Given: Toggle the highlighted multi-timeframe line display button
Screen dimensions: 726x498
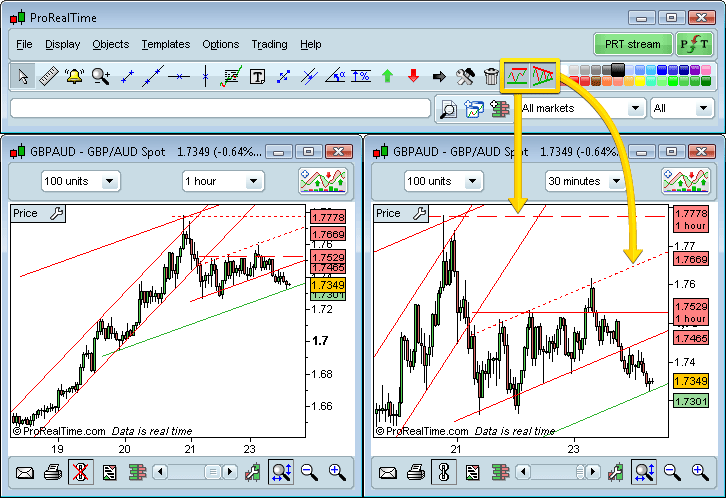Looking at the screenshot, I should (x=517, y=75).
